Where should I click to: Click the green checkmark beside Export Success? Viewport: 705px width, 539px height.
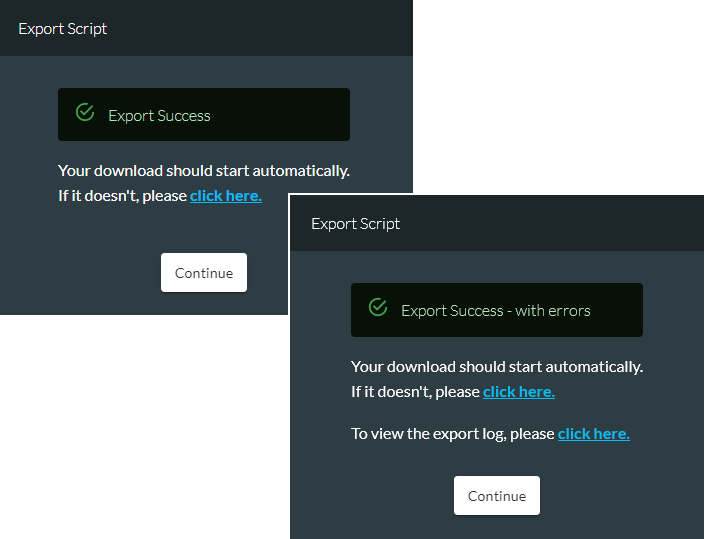(85, 112)
